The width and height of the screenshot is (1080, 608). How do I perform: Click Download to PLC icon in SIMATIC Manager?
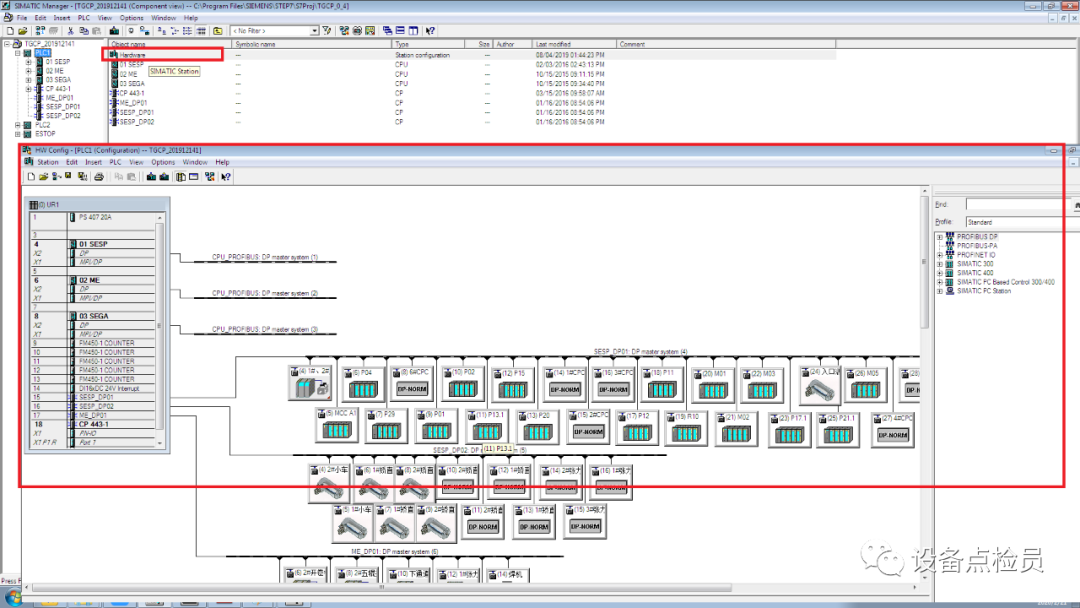pos(114,31)
